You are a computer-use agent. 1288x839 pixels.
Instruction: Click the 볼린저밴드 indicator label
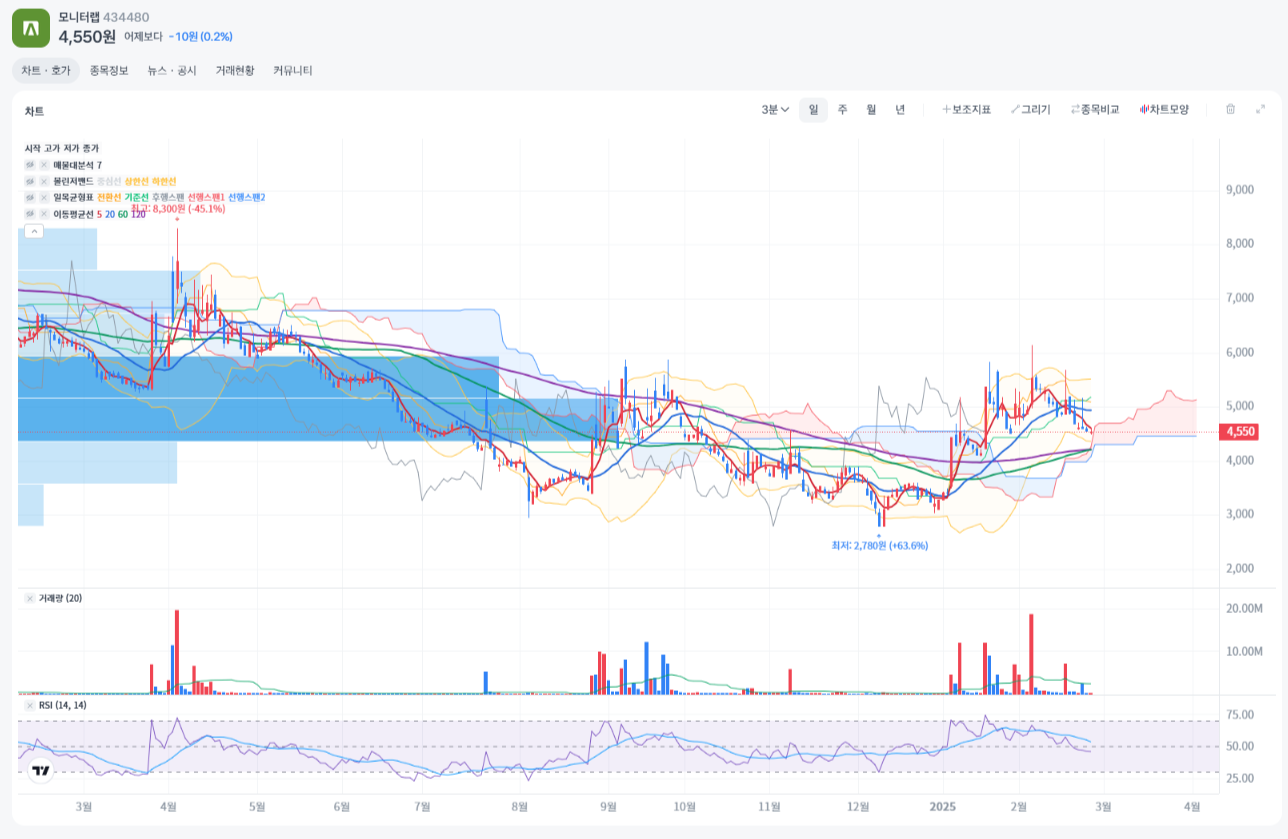(x=73, y=181)
